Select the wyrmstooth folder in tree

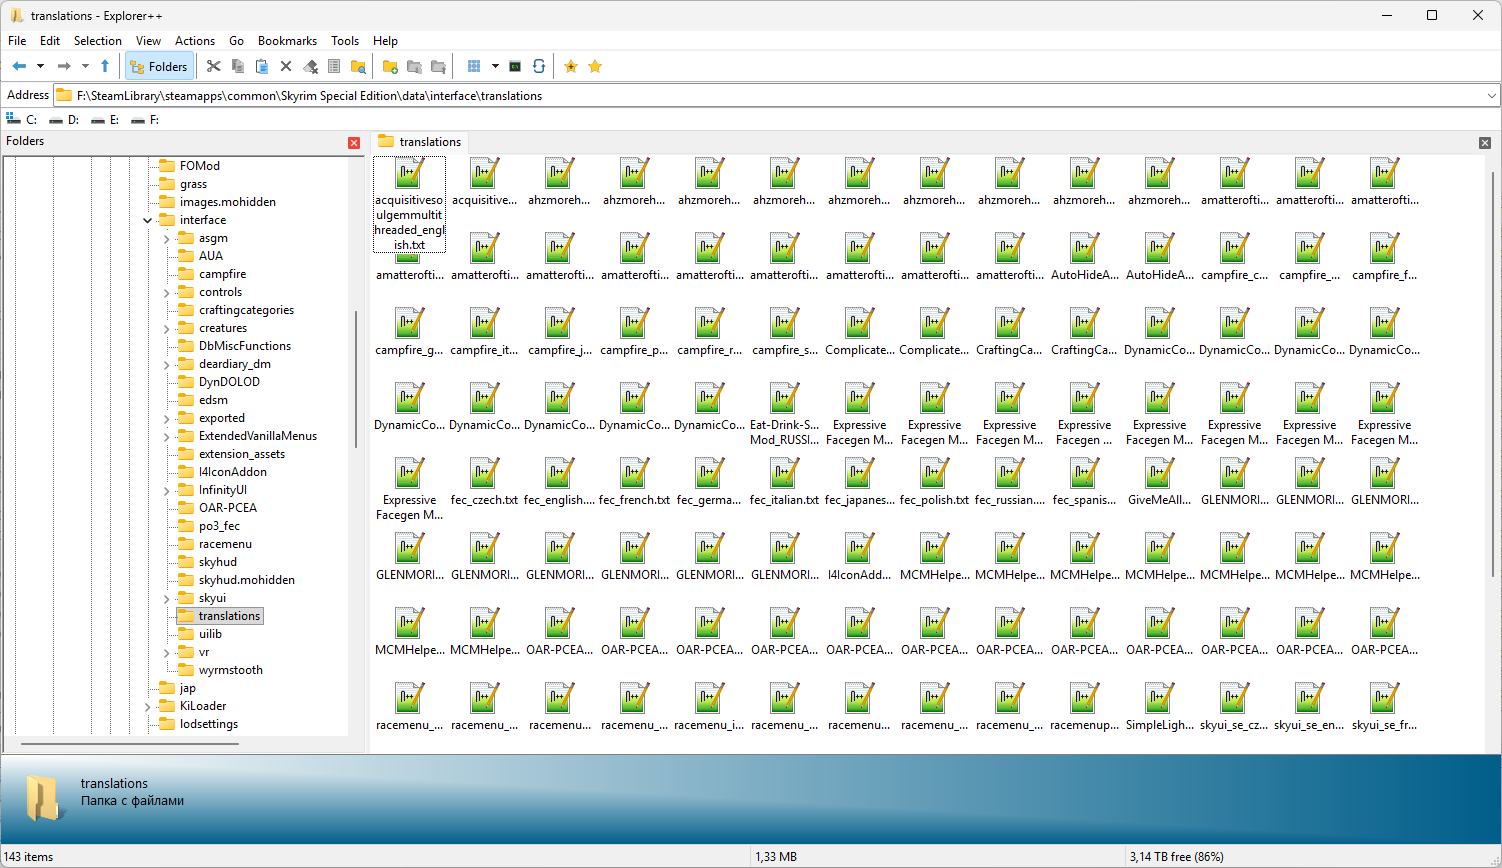click(230, 670)
